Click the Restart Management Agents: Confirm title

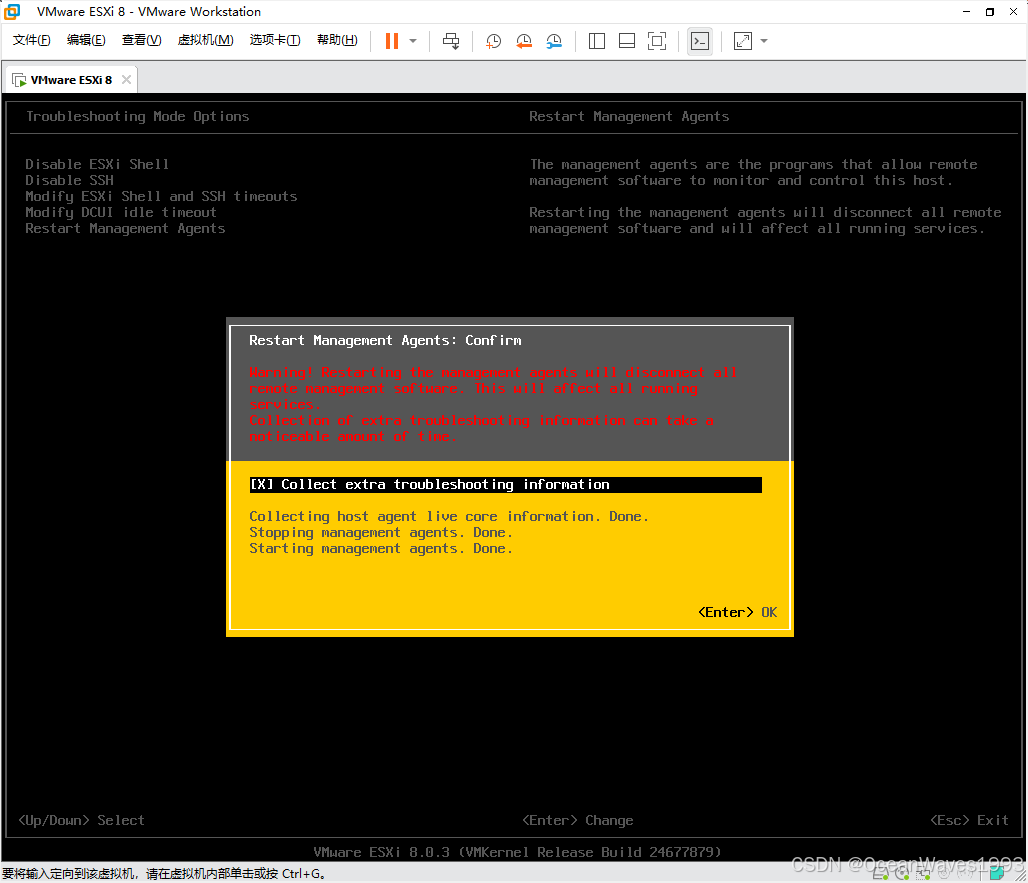386,340
